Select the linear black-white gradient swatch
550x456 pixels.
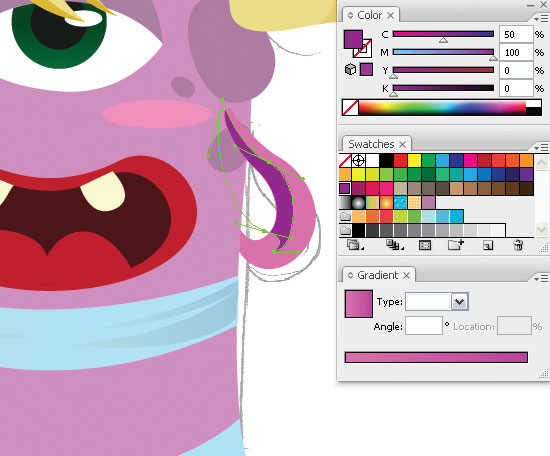pyautogui.click(x=345, y=202)
